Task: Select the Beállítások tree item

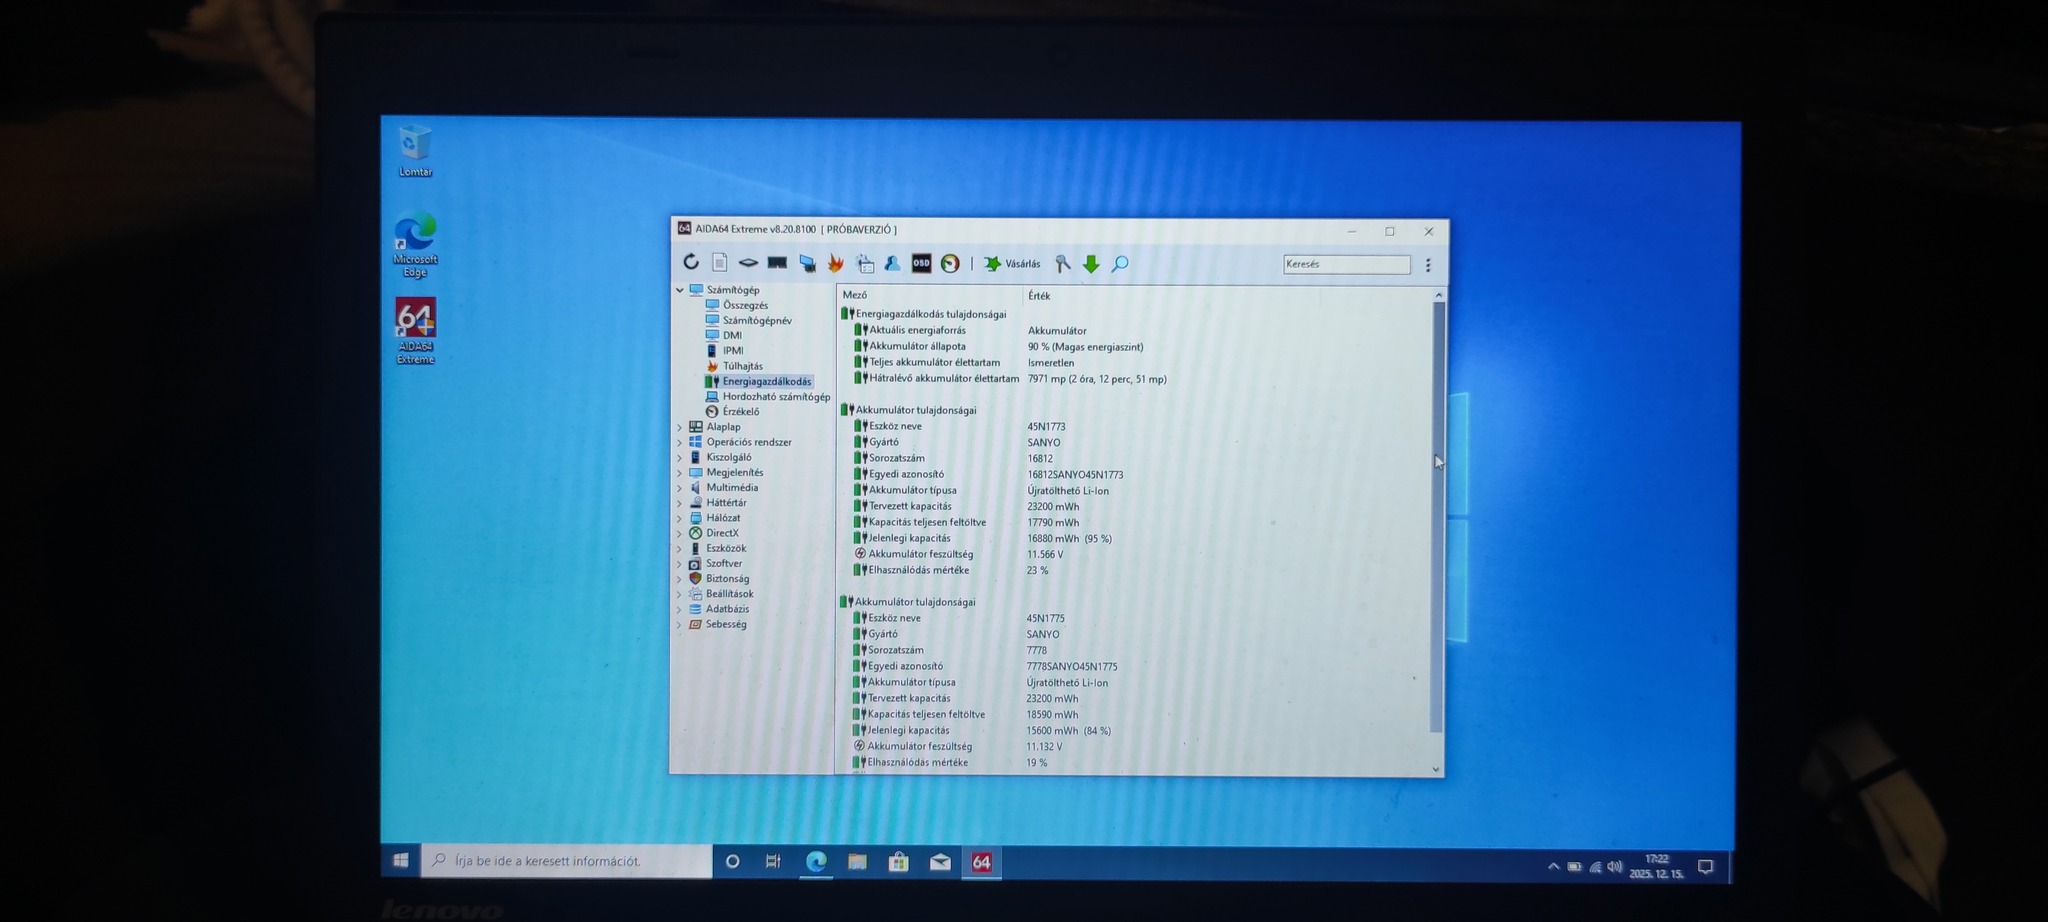Action: (x=729, y=593)
